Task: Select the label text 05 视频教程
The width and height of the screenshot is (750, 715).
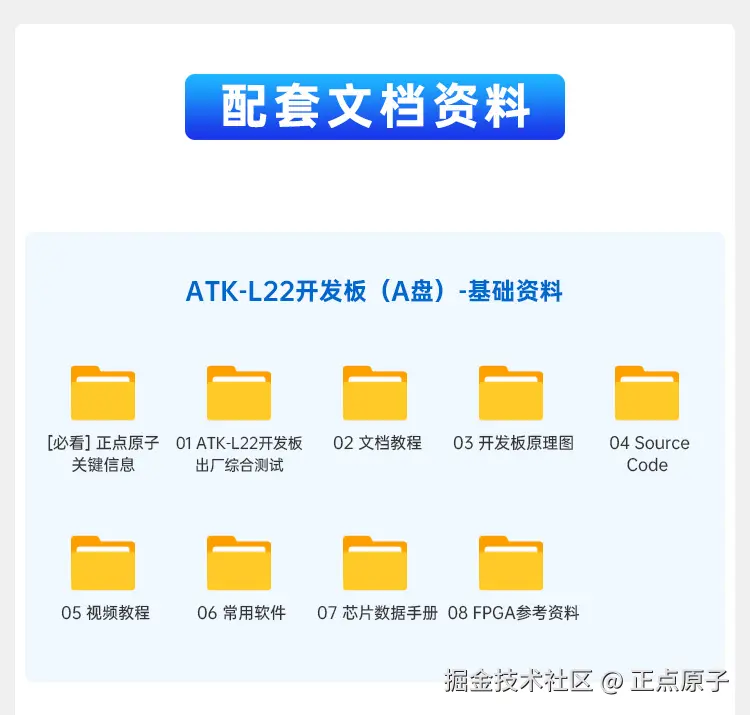Action: (105, 613)
